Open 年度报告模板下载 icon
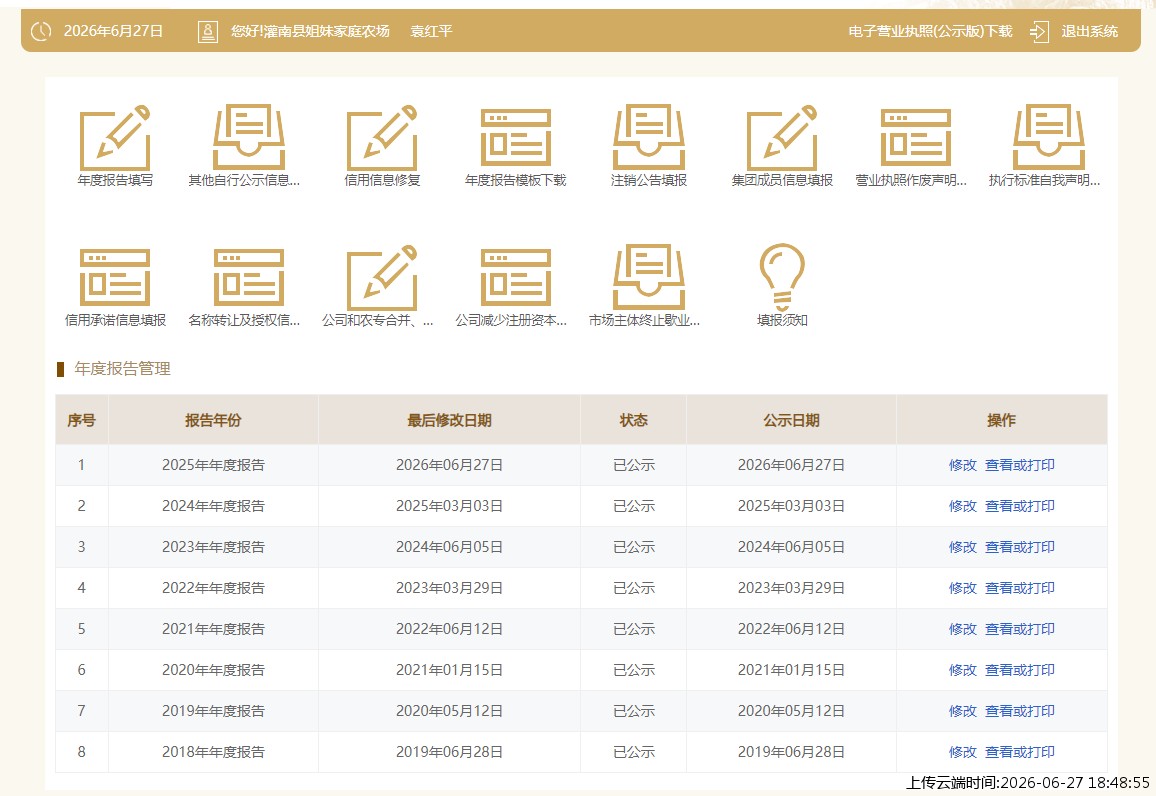The image size is (1156, 796). tap(515, 138)
